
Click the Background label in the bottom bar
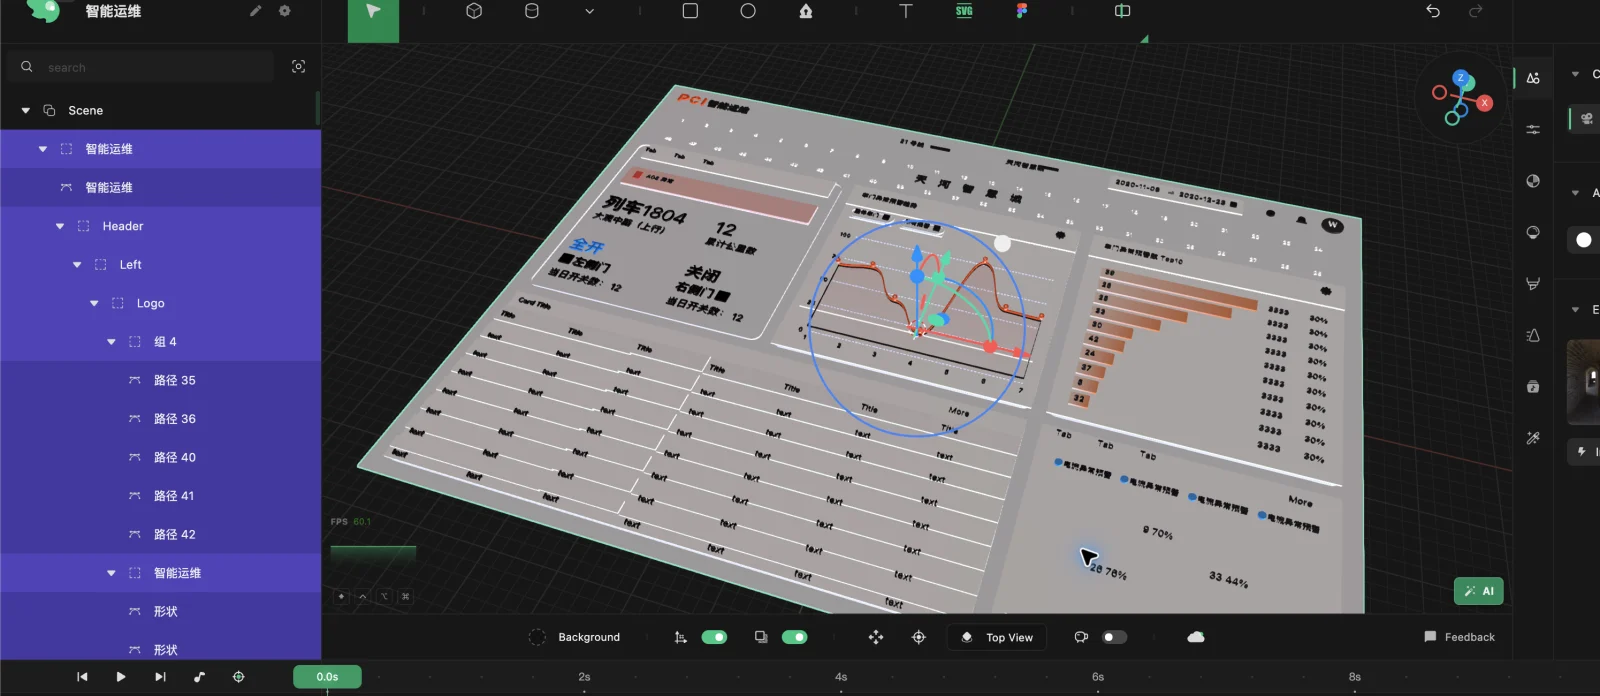click(589, 637)
